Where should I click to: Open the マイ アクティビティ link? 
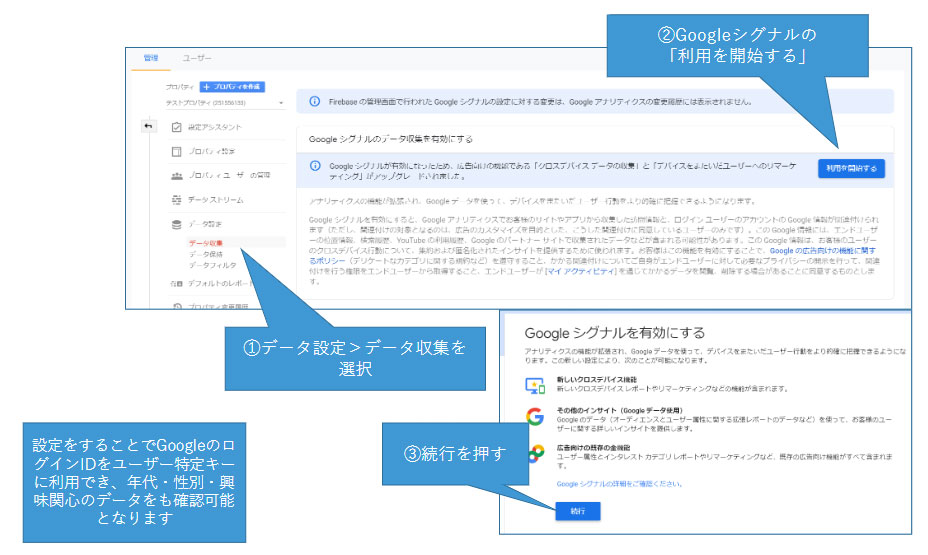pyautogui.click(x=581, y=271)
